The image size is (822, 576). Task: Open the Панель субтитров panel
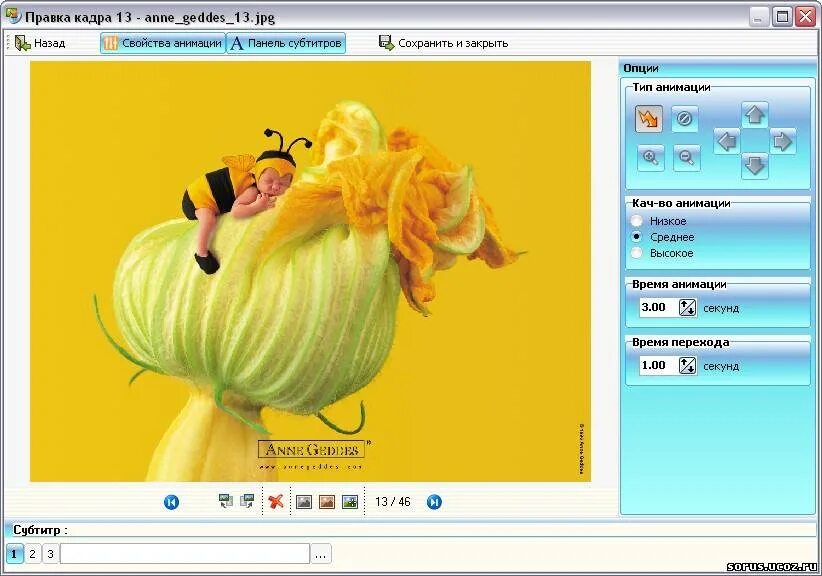coord(286,43)
